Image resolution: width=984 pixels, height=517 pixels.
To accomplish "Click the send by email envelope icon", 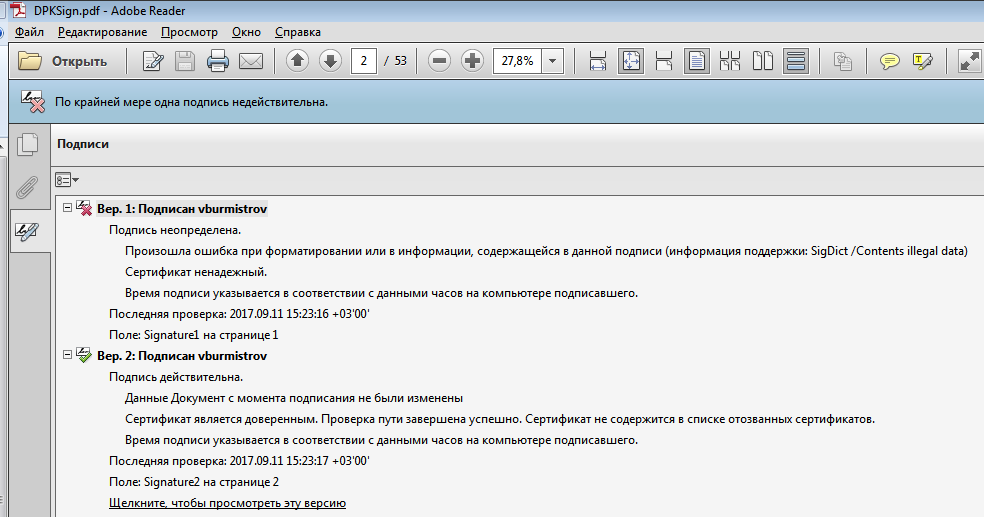I will tap(250, 61).
